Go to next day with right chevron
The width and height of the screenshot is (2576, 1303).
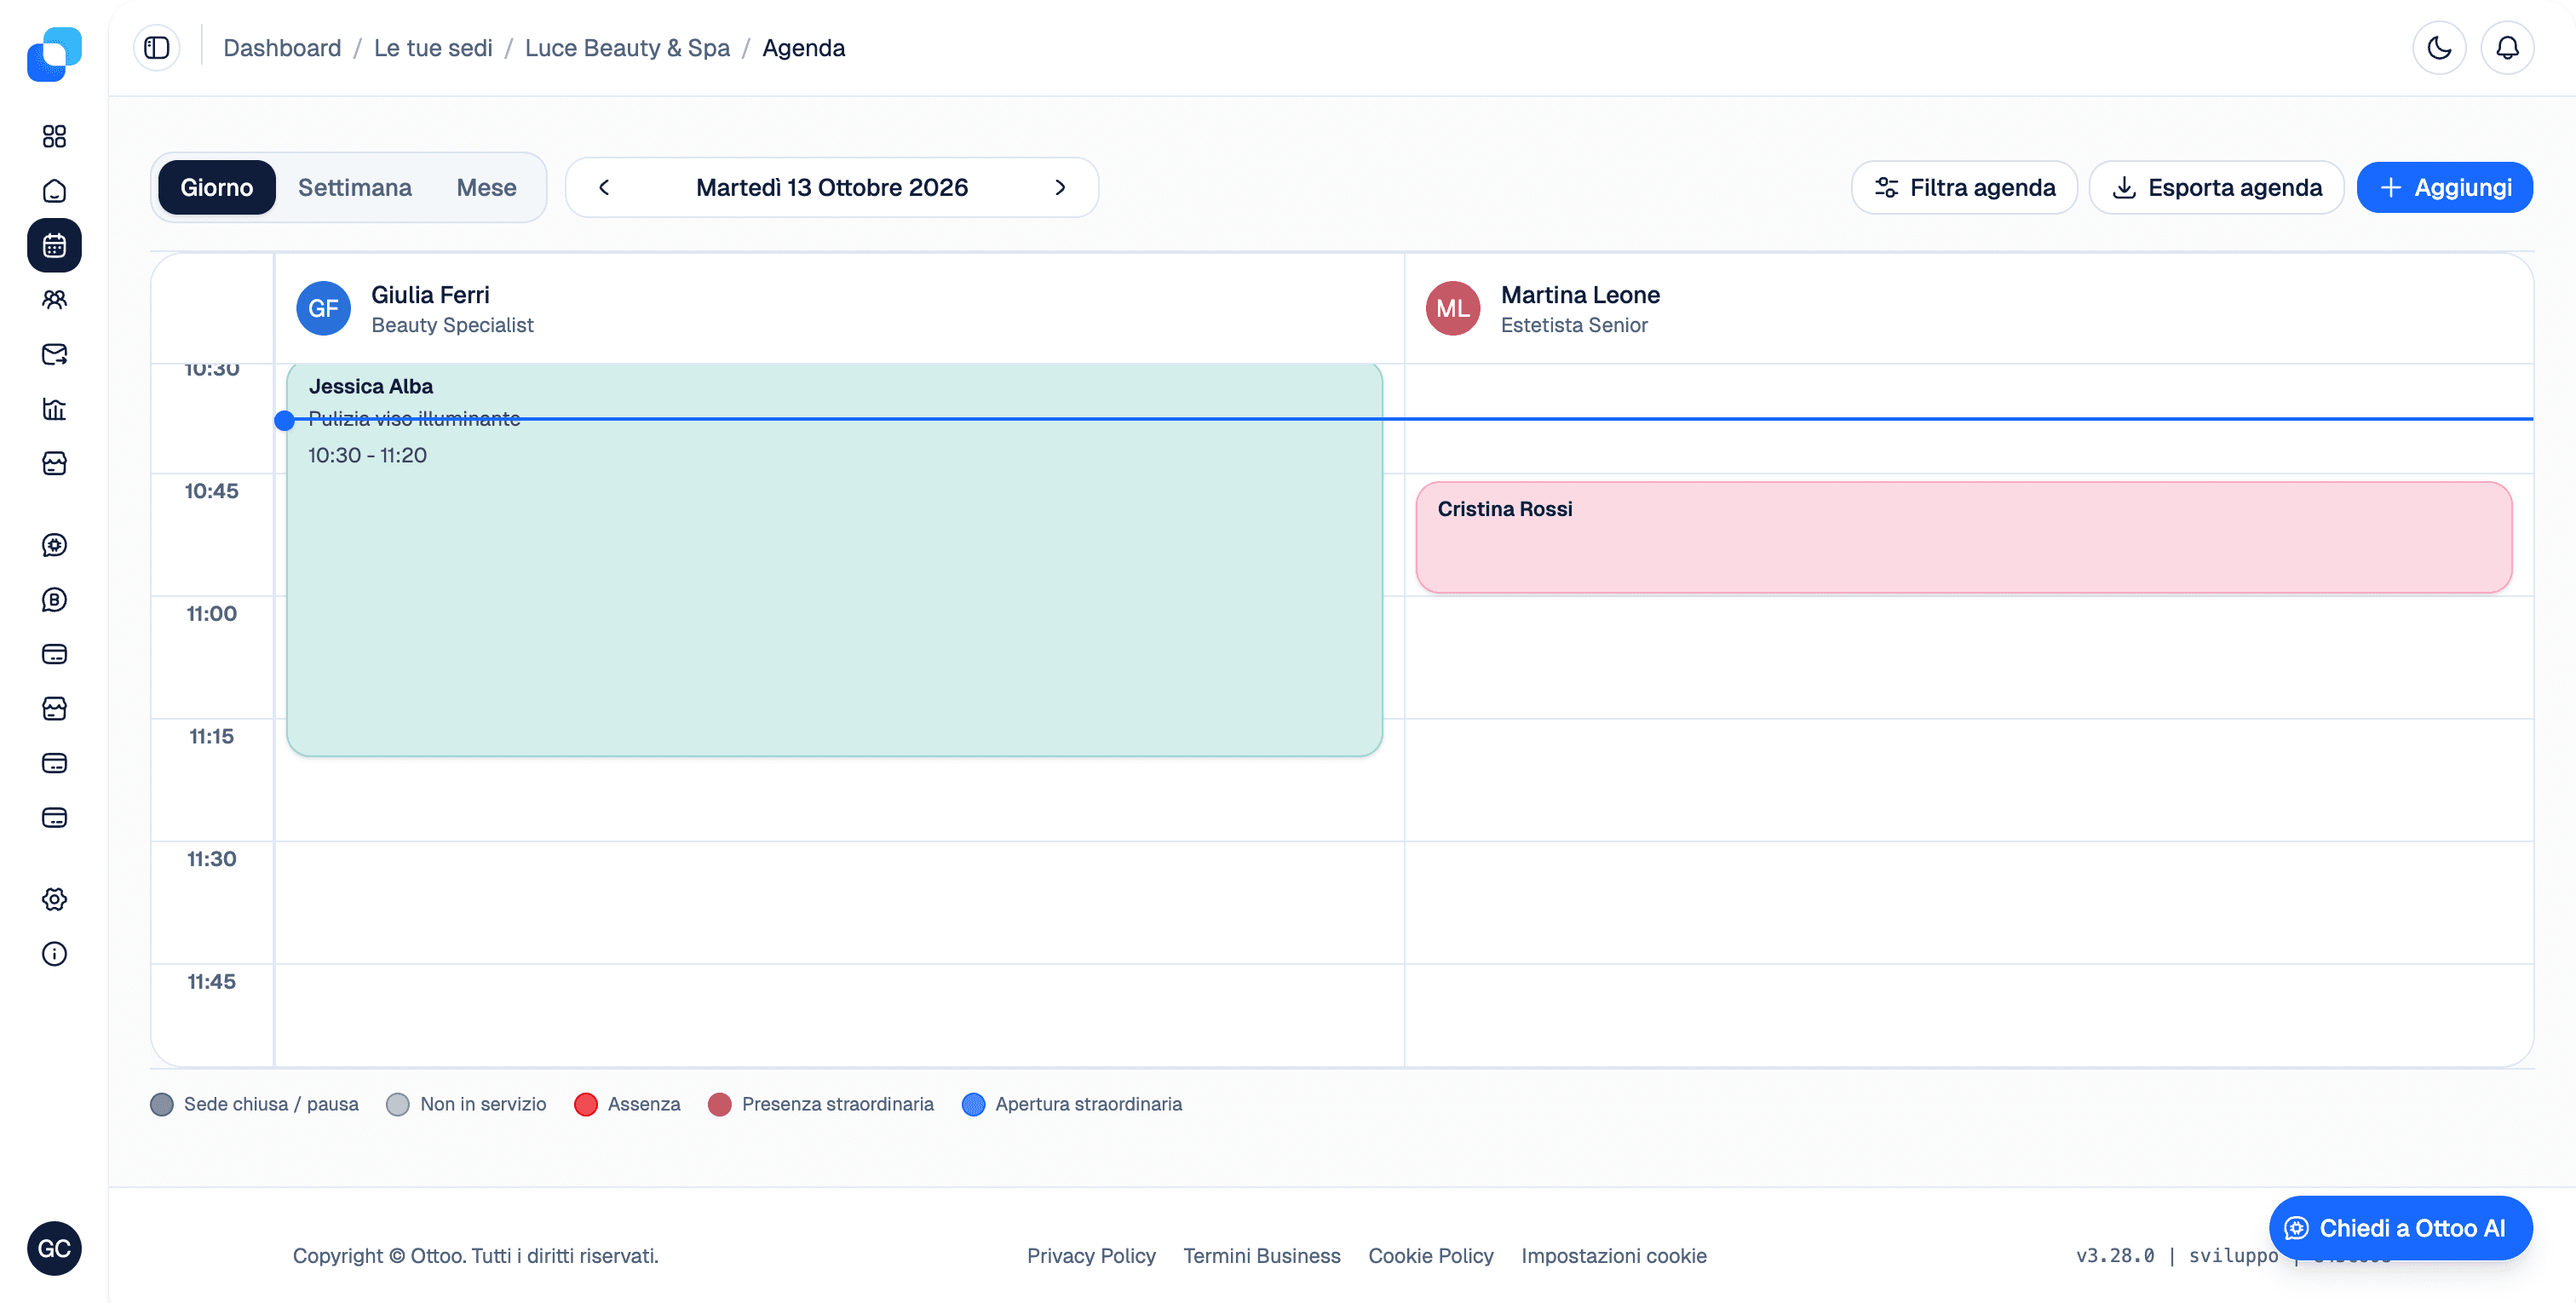click(1060, 188)
